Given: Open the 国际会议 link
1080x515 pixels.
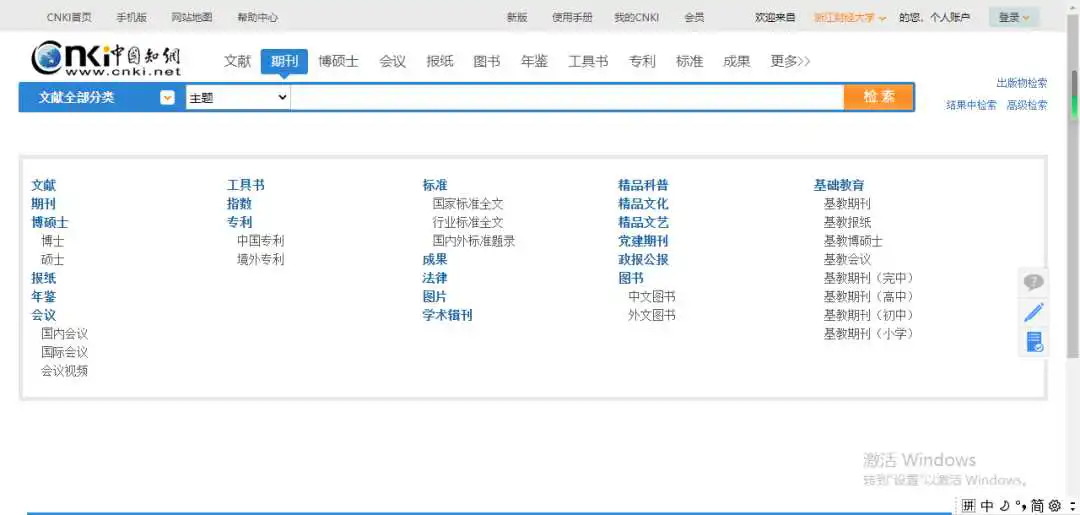Looking at the screenshot, I should (x=65, y=353).
